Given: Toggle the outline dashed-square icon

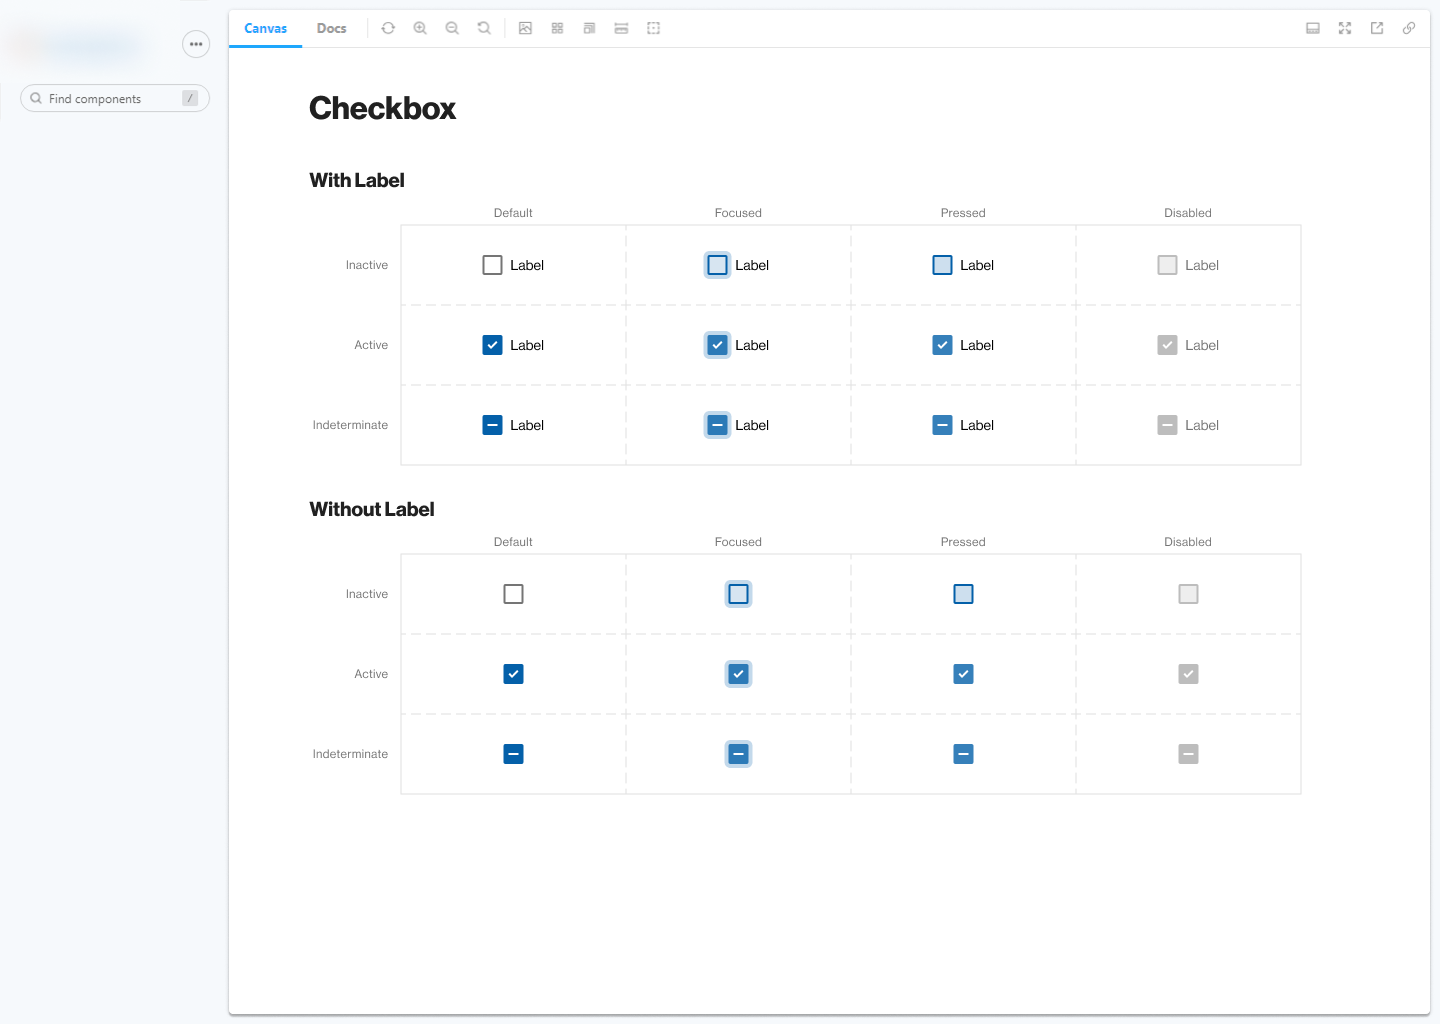Looking at the screenshot, I should (x=653, y=28).
